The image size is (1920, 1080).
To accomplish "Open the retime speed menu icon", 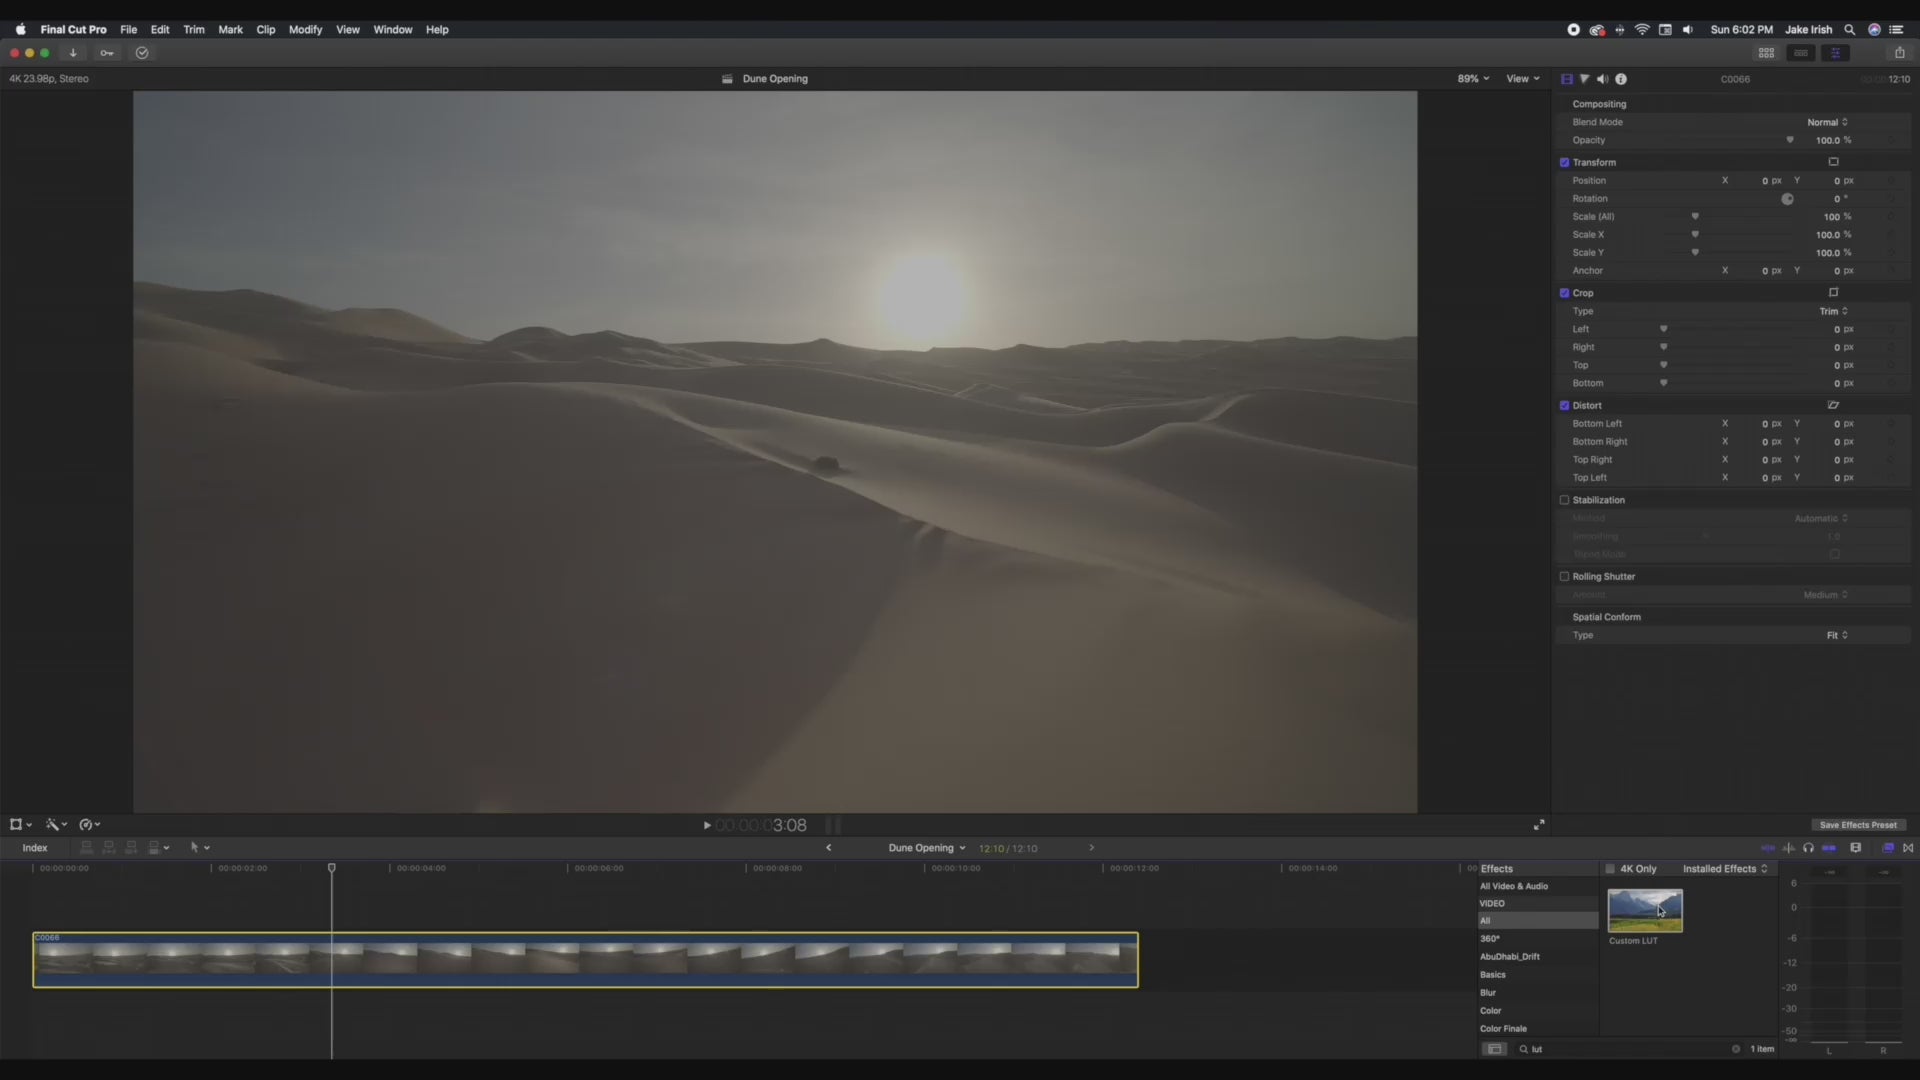I will (88, 825).
